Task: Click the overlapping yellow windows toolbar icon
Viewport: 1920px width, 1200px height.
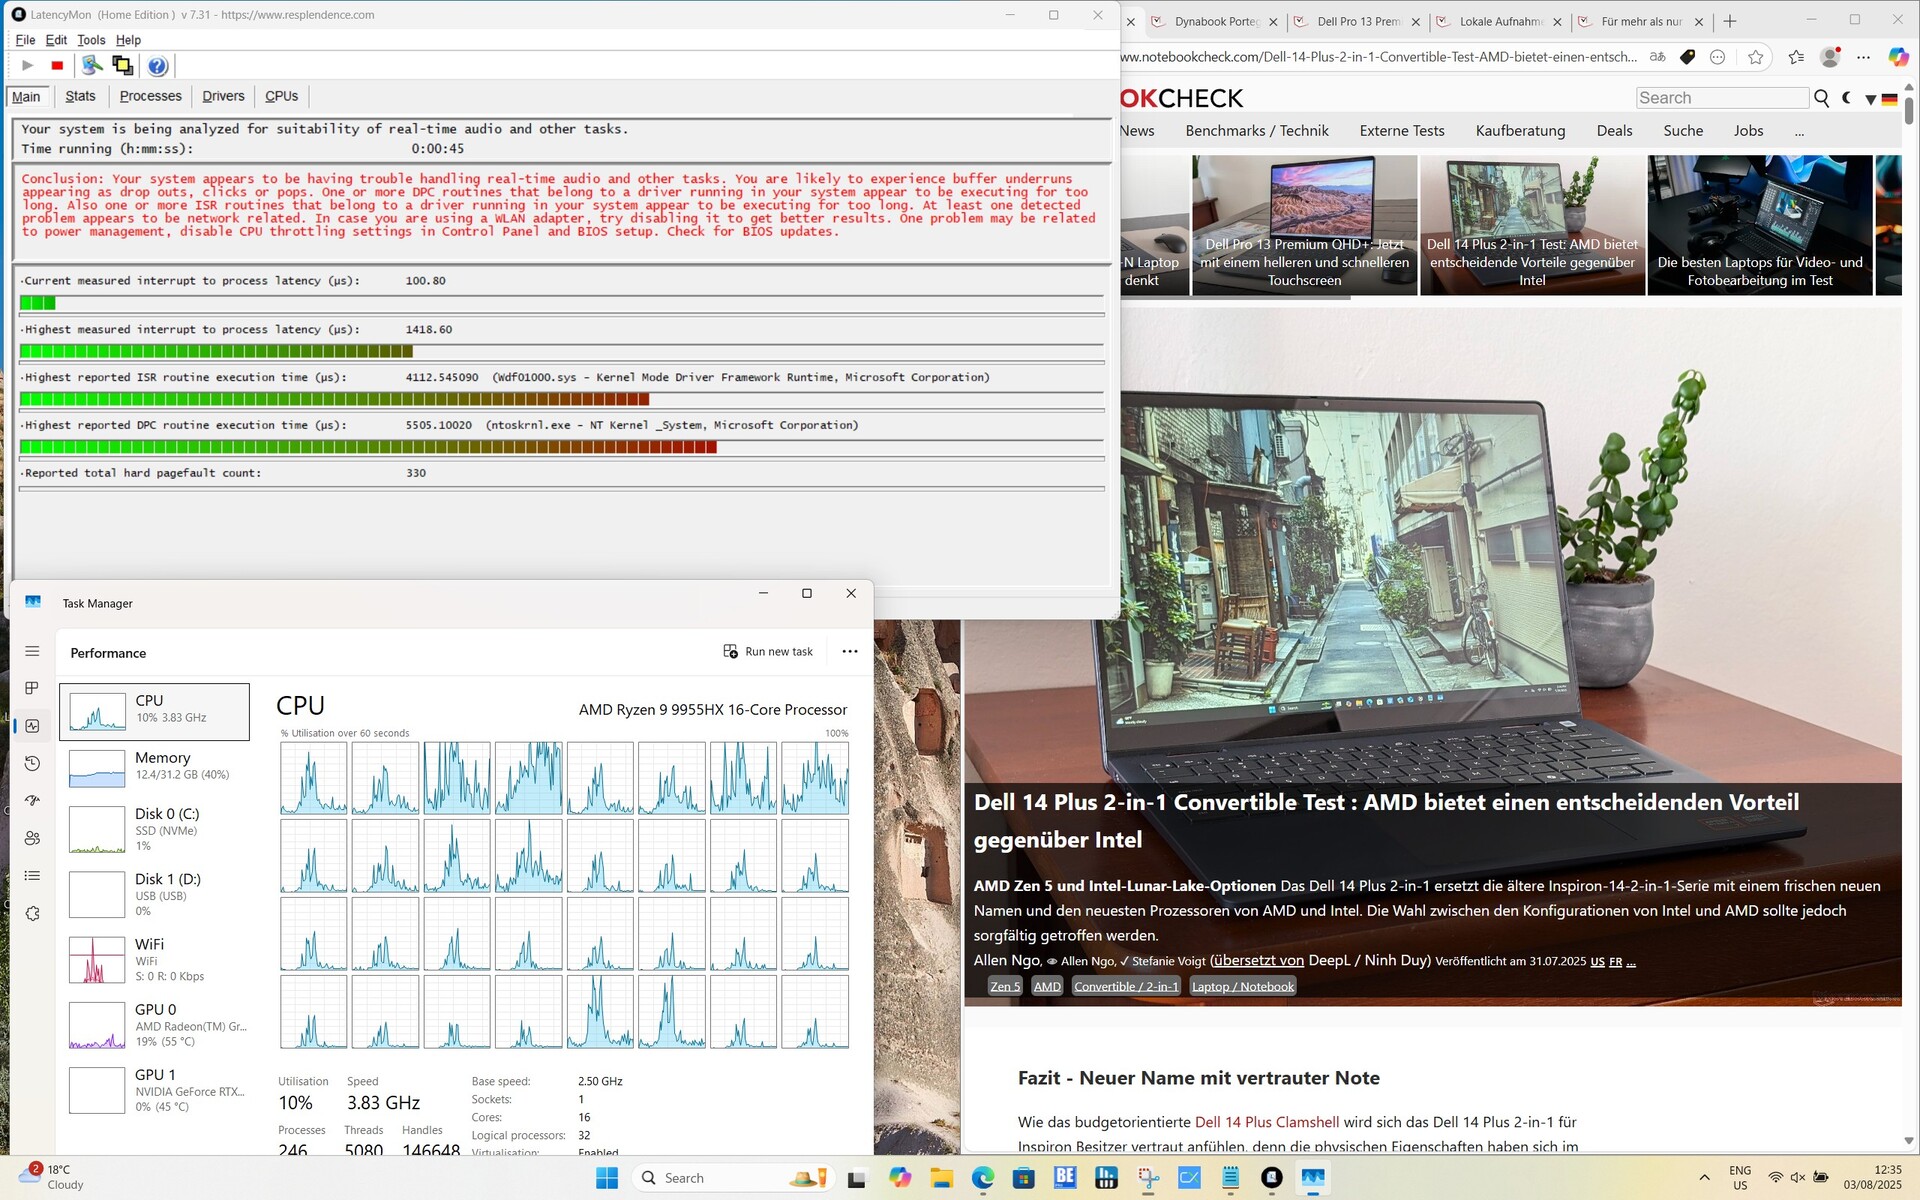Action: (122, 66)
